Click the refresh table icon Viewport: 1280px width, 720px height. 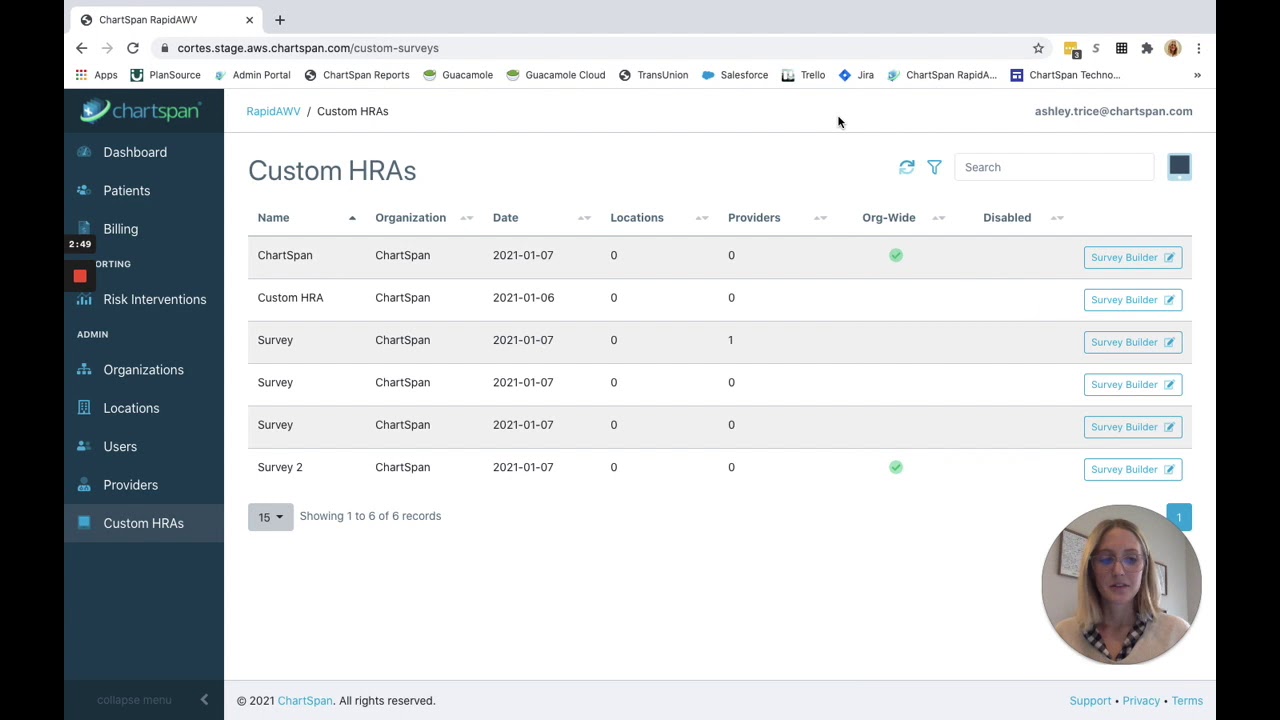tap(906, 167)
